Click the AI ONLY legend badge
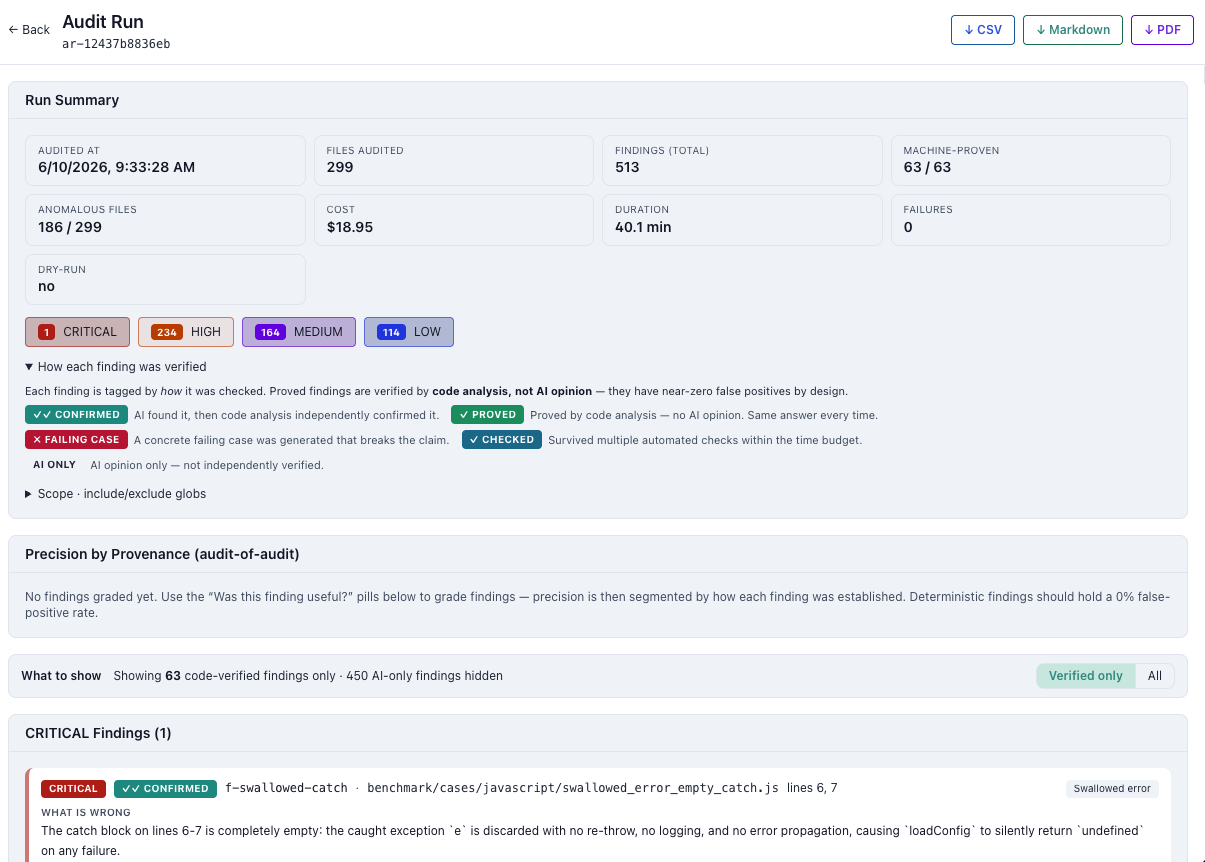 pos(54,465)
